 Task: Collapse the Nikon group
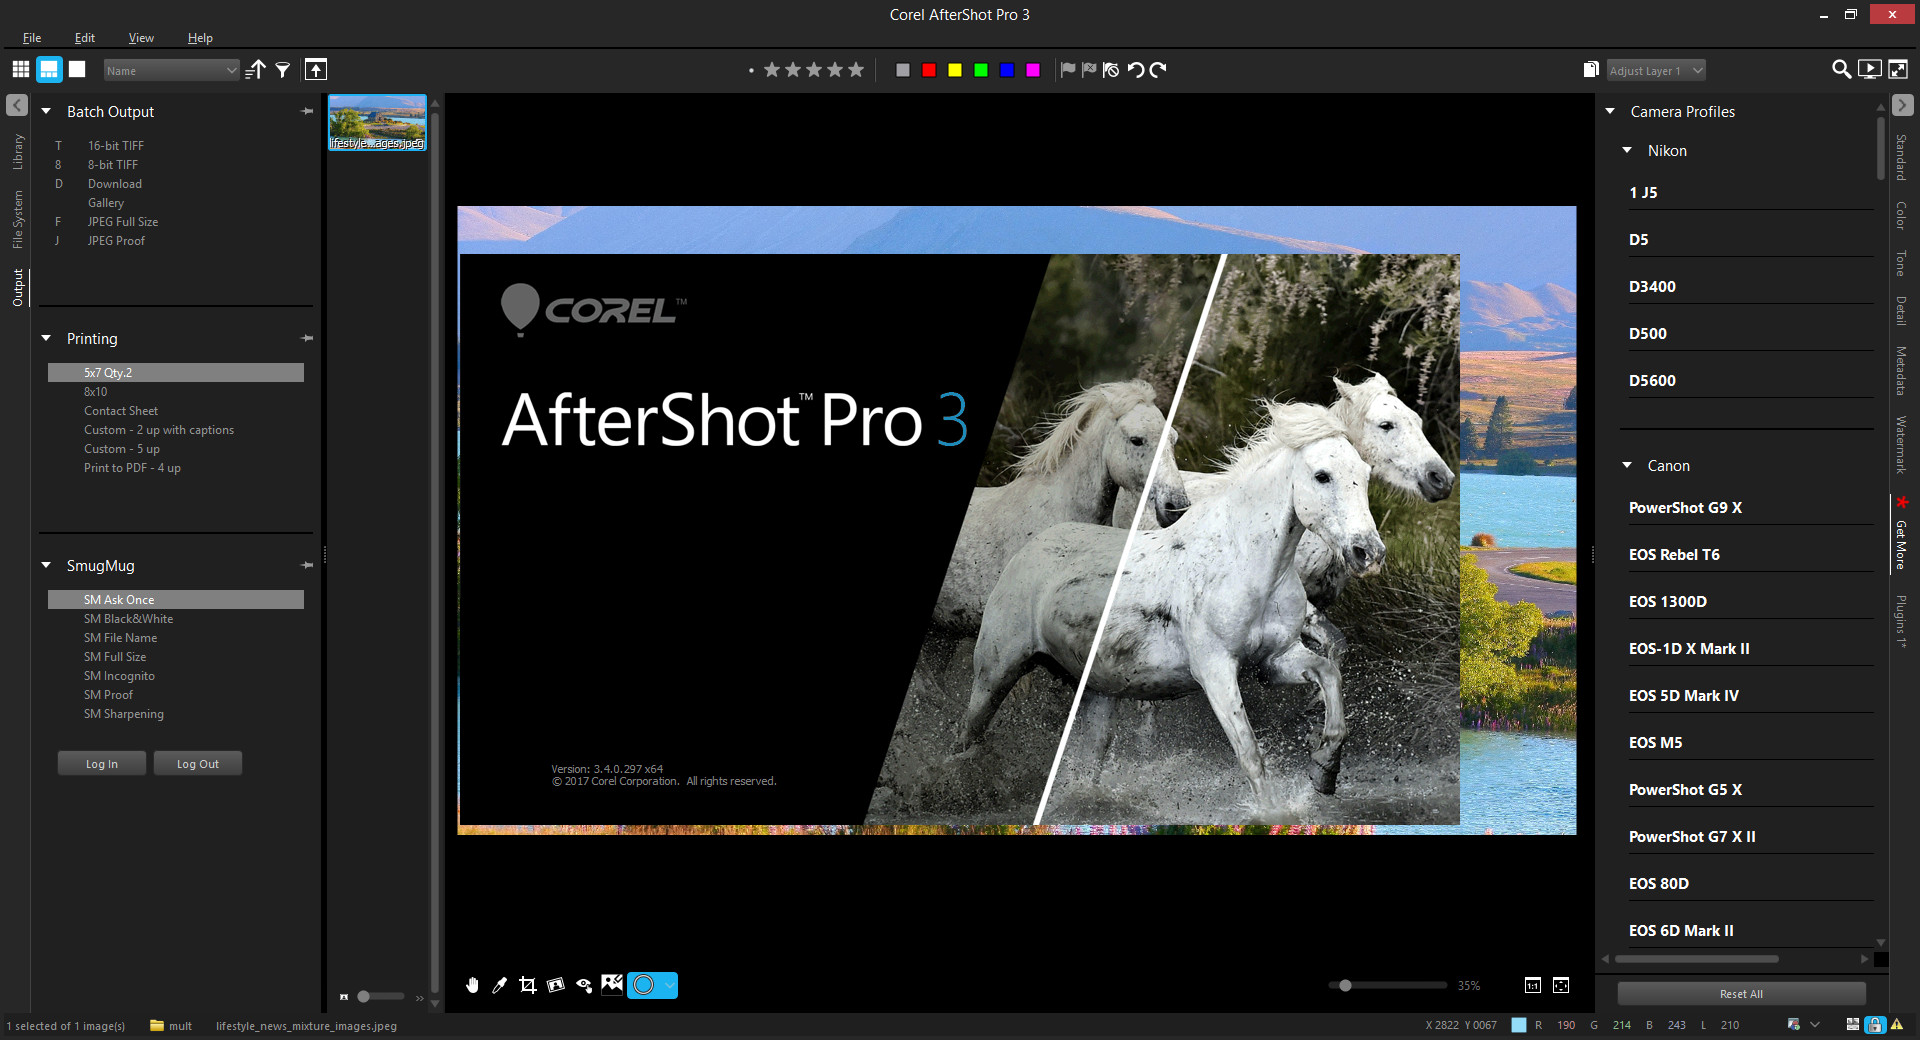click(x=1627, y=151)
